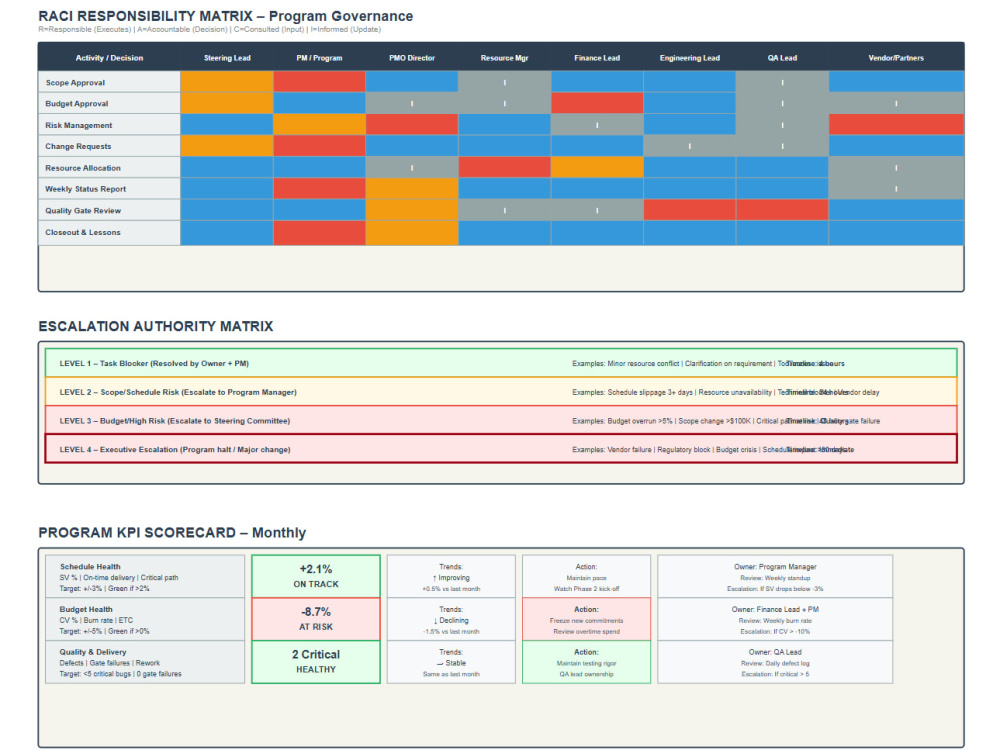Click the Declining trend cell

pos(451,619)
